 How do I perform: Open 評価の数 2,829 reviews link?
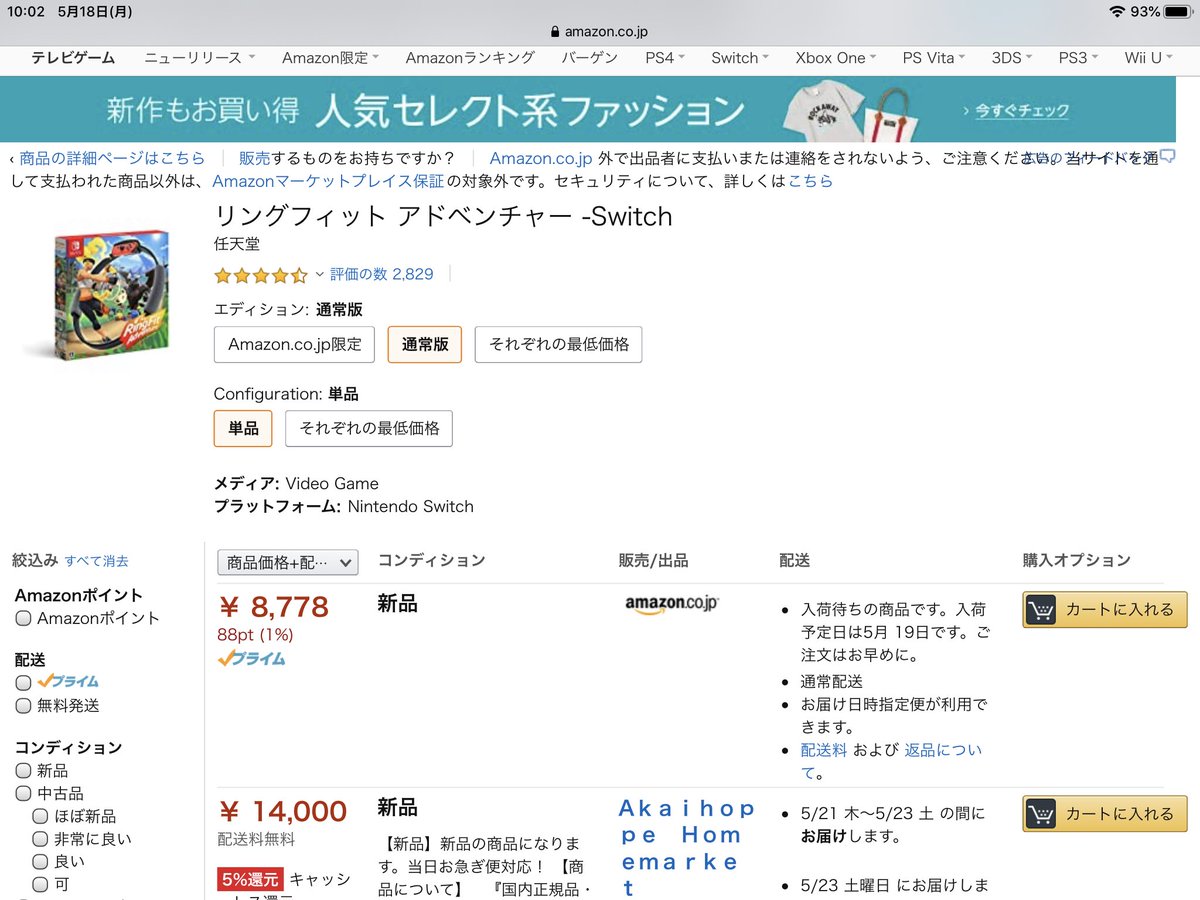pos(382,274)
